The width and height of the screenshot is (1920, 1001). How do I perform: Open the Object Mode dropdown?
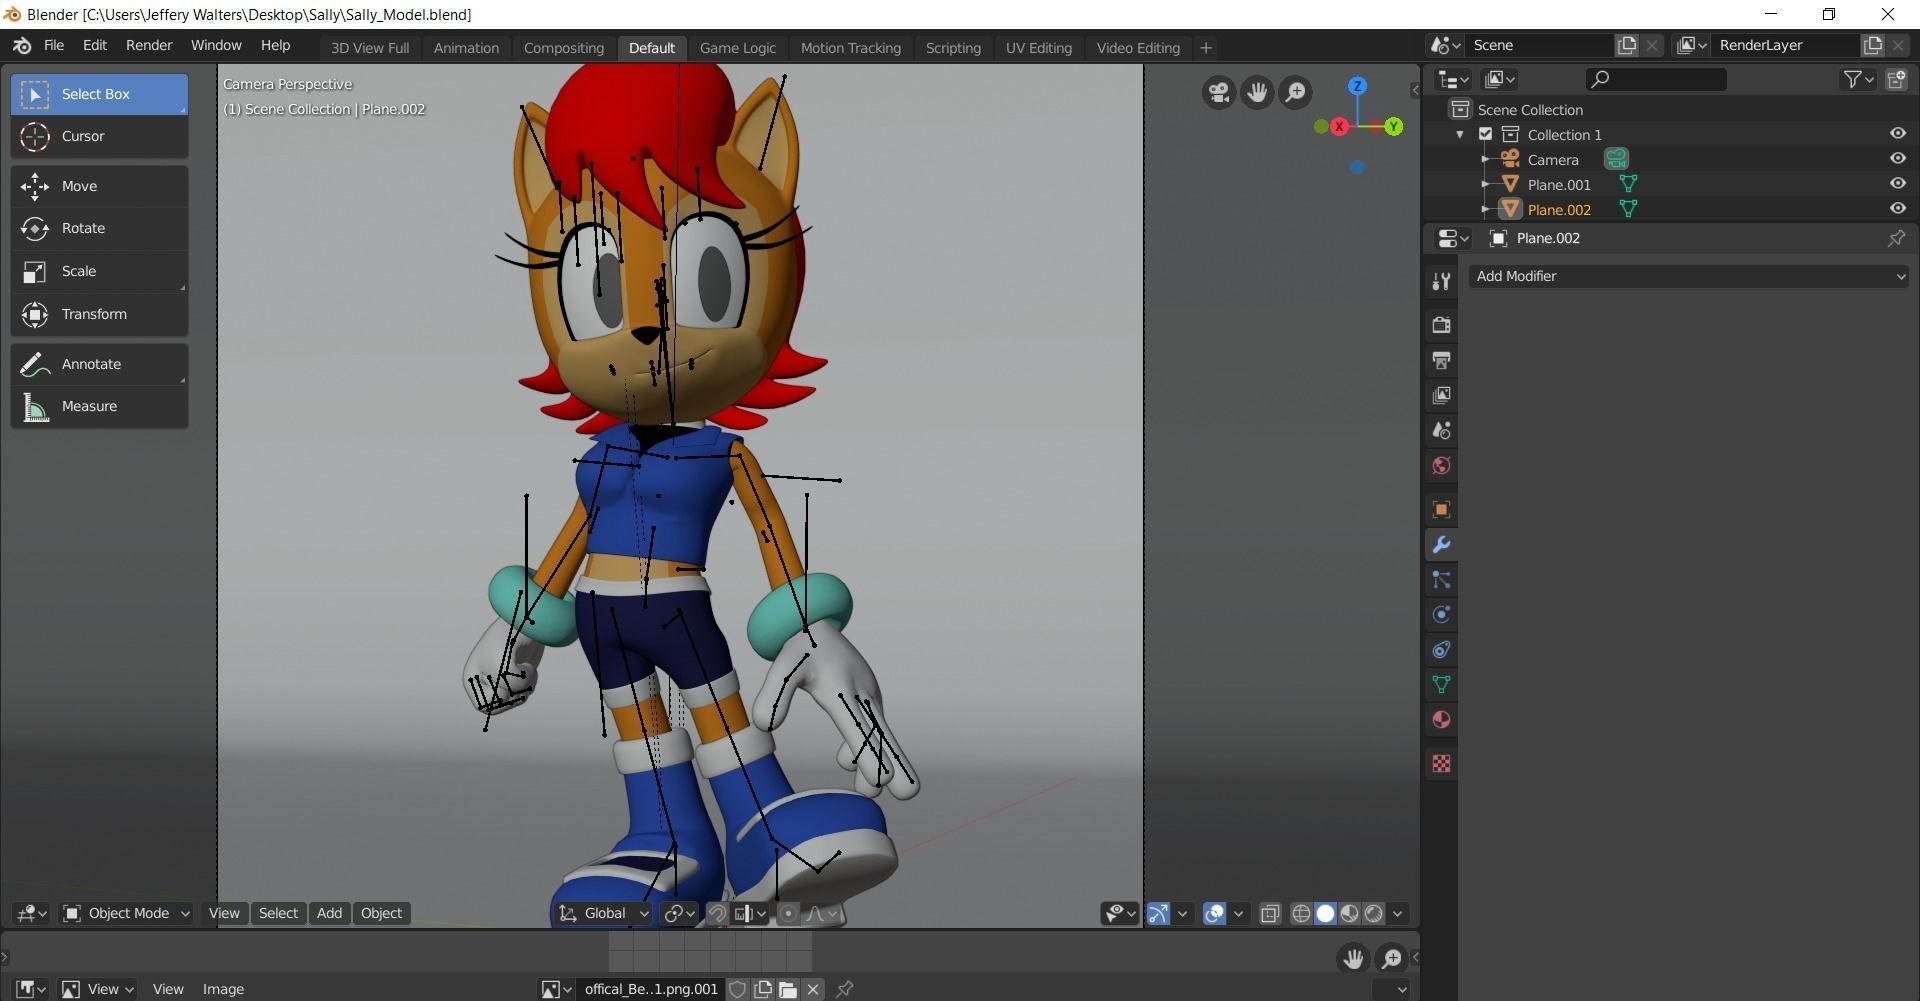[126, 913]
